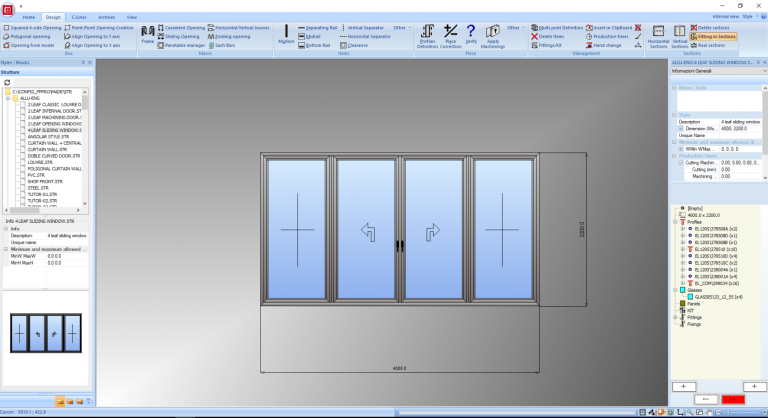Screen dimensions: 768x418
Task: Collapse the Profiles tree node
Action: pyautogui.click(x=674, y=223)
